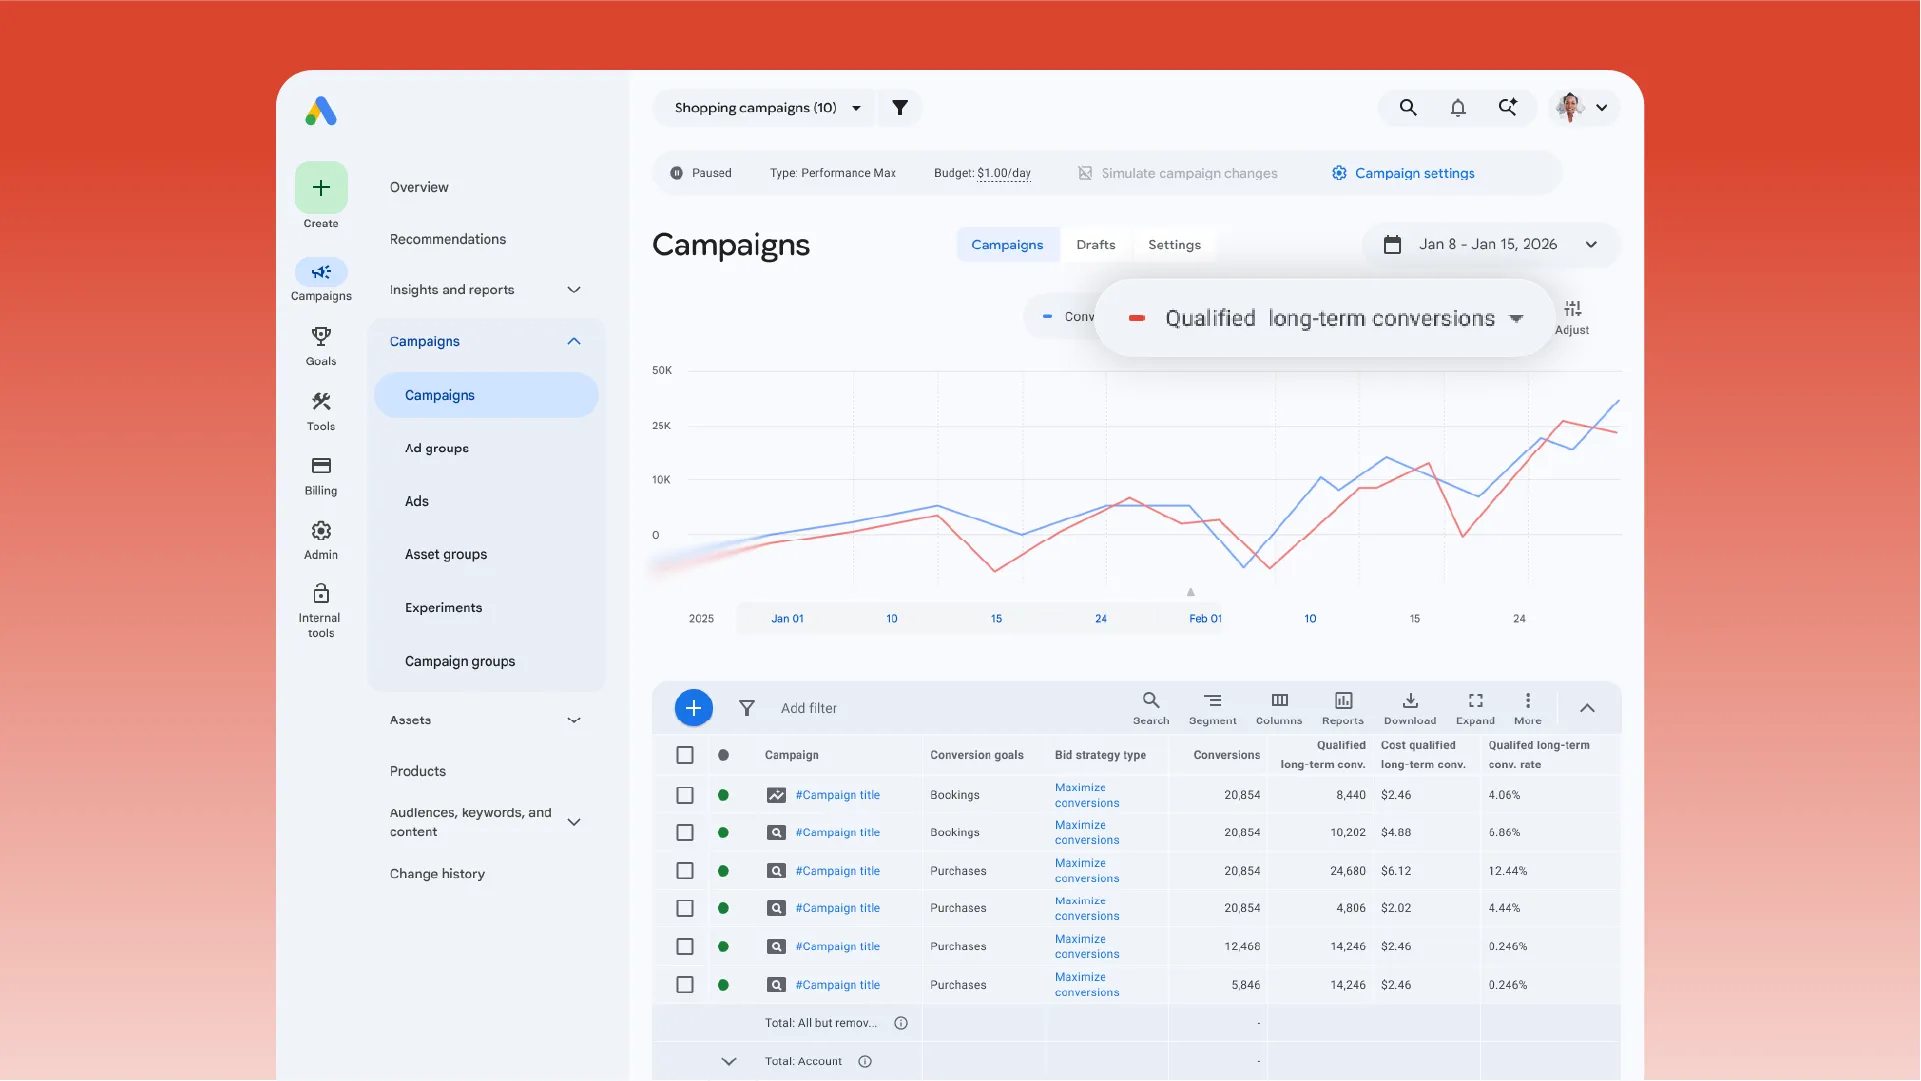Click info icon beside Total: Account
1921x1081 pixels.
point(865,1062)
